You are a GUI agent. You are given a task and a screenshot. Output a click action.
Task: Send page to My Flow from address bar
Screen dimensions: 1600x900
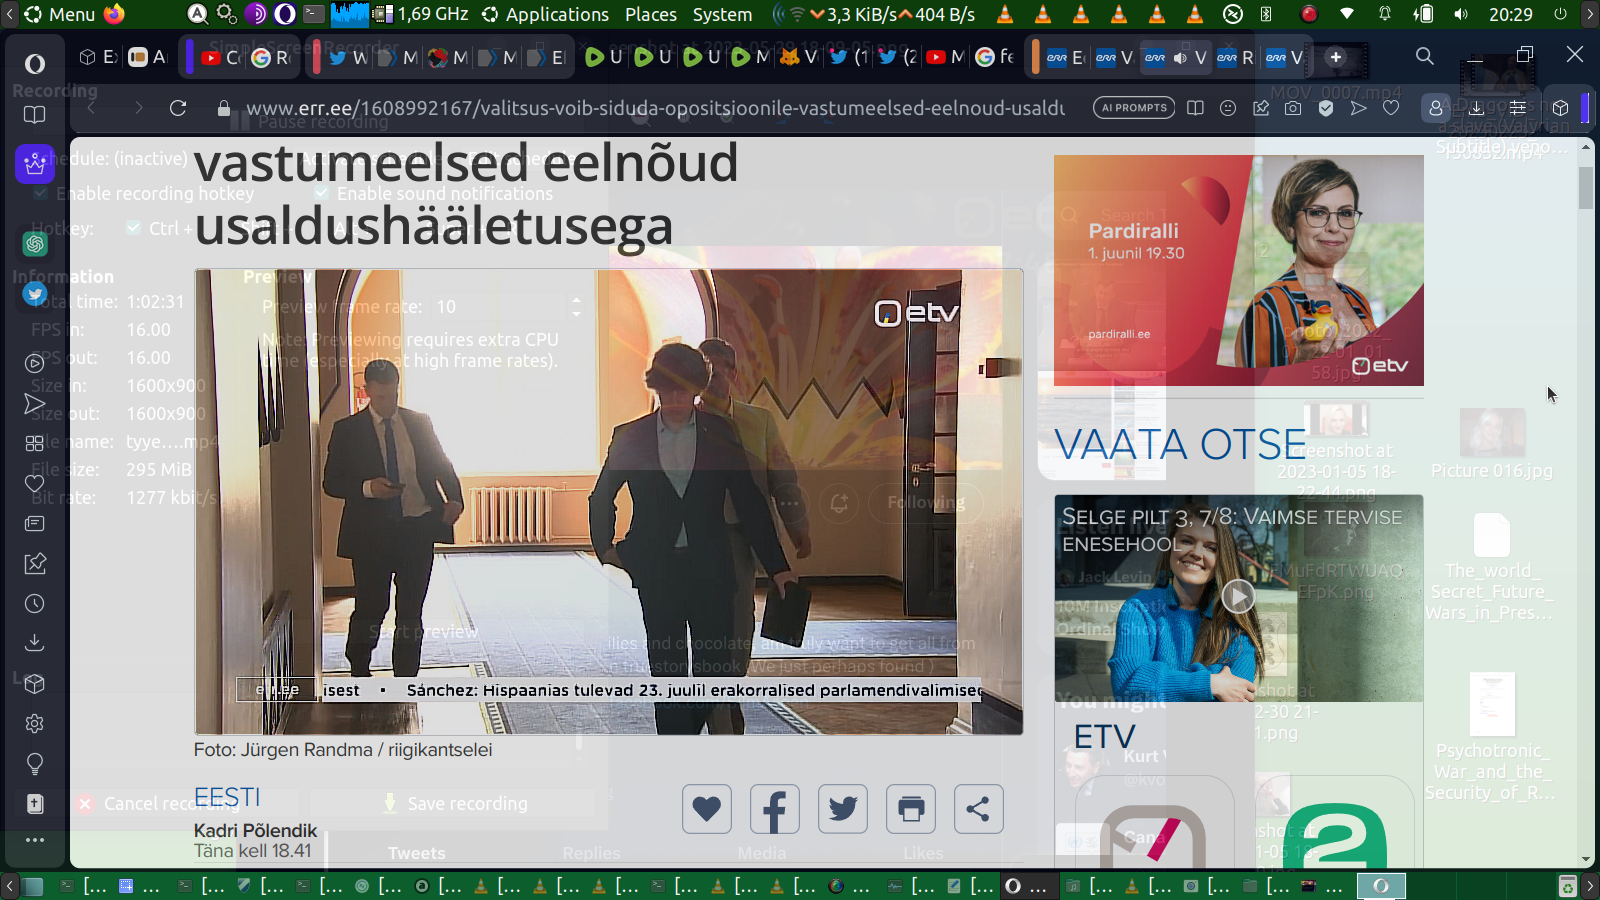(x=1358, y=108)
